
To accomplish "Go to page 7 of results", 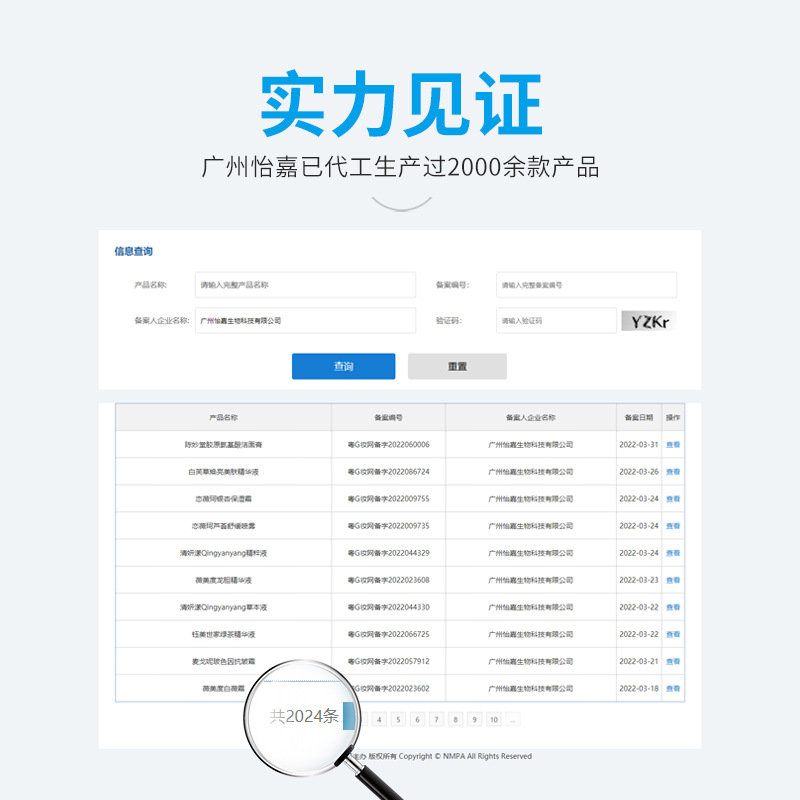I will tap(437, 718).
